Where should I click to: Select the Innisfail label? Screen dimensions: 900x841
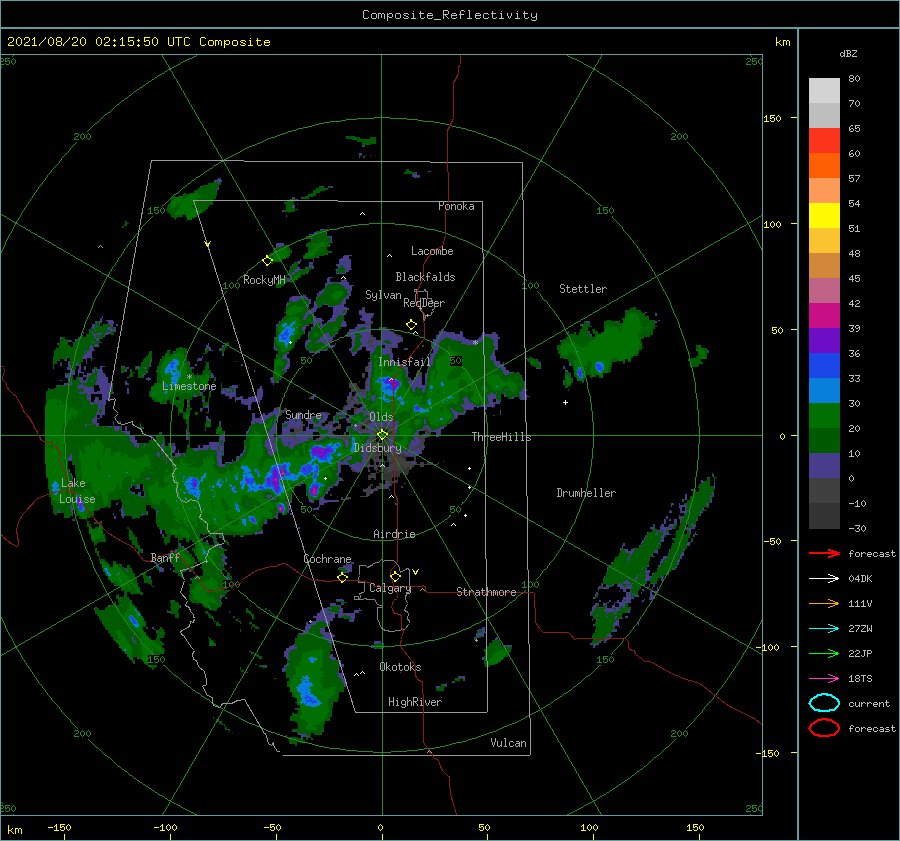click(x=404, y=362)
